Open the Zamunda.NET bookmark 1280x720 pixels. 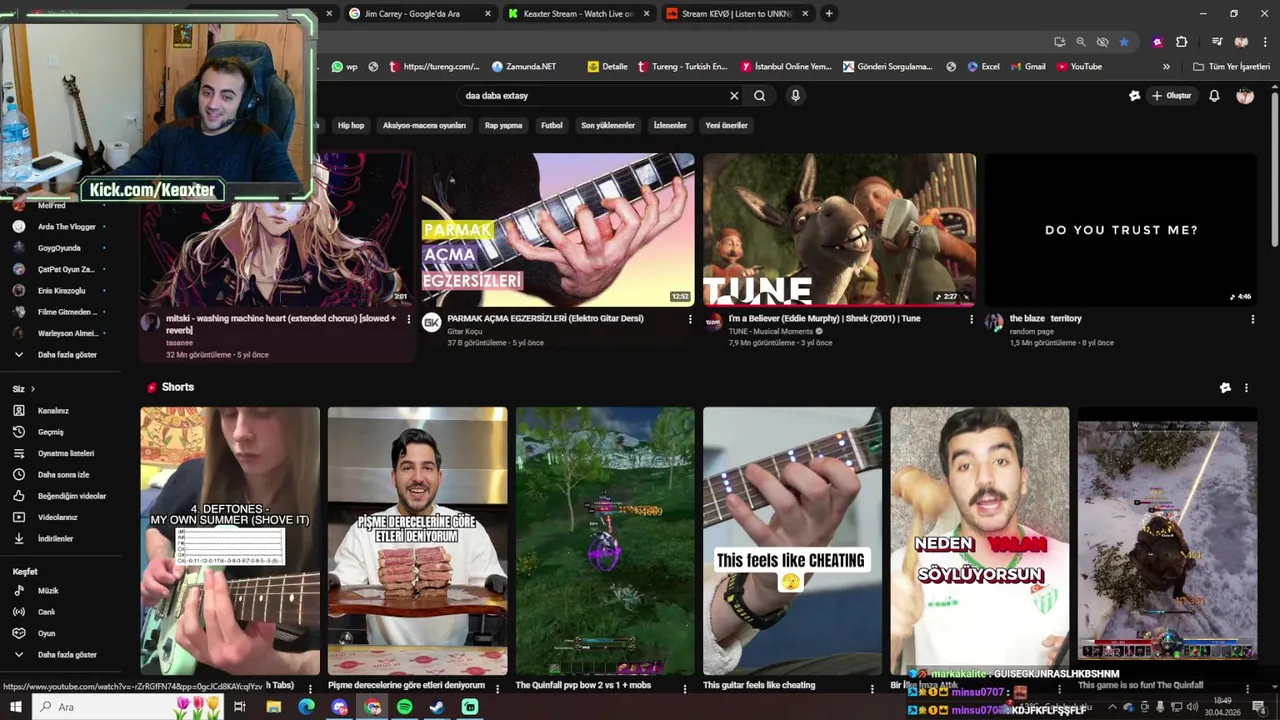click(x=524, y=67)
